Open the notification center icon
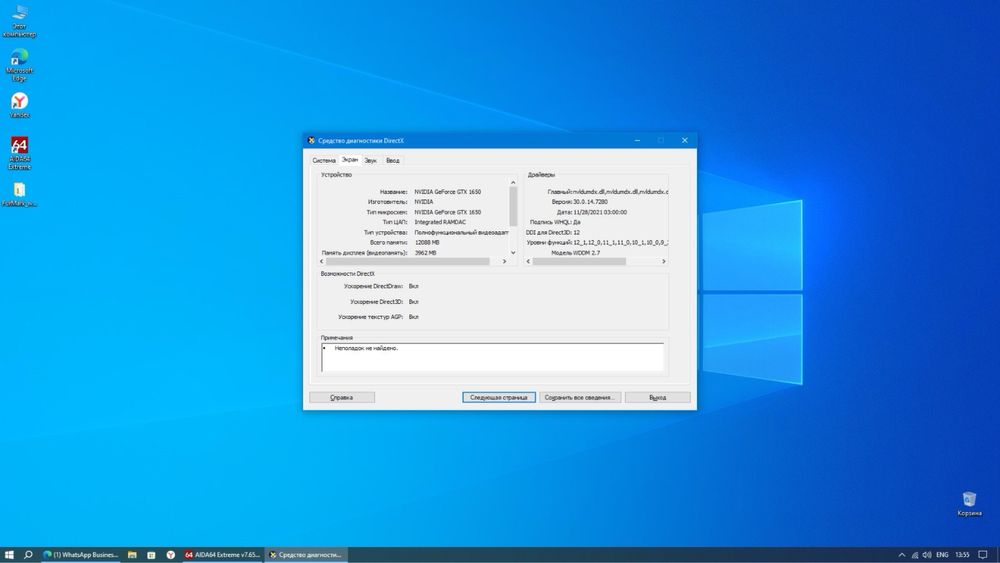The width and height of the screenshot is (1000, 563). pos(983,555)
